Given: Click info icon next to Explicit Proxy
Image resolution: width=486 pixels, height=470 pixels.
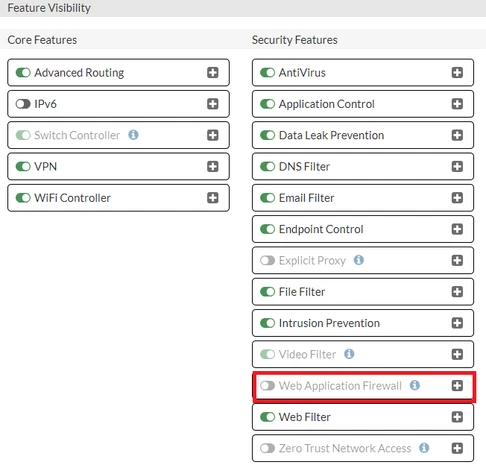Looking at the screenshot, I should tap(359, 260).
